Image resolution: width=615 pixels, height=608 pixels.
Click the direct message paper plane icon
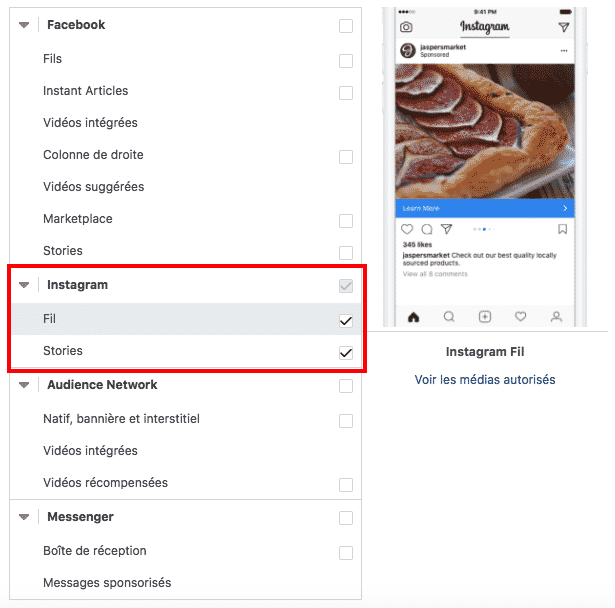[x=564, y=27]
